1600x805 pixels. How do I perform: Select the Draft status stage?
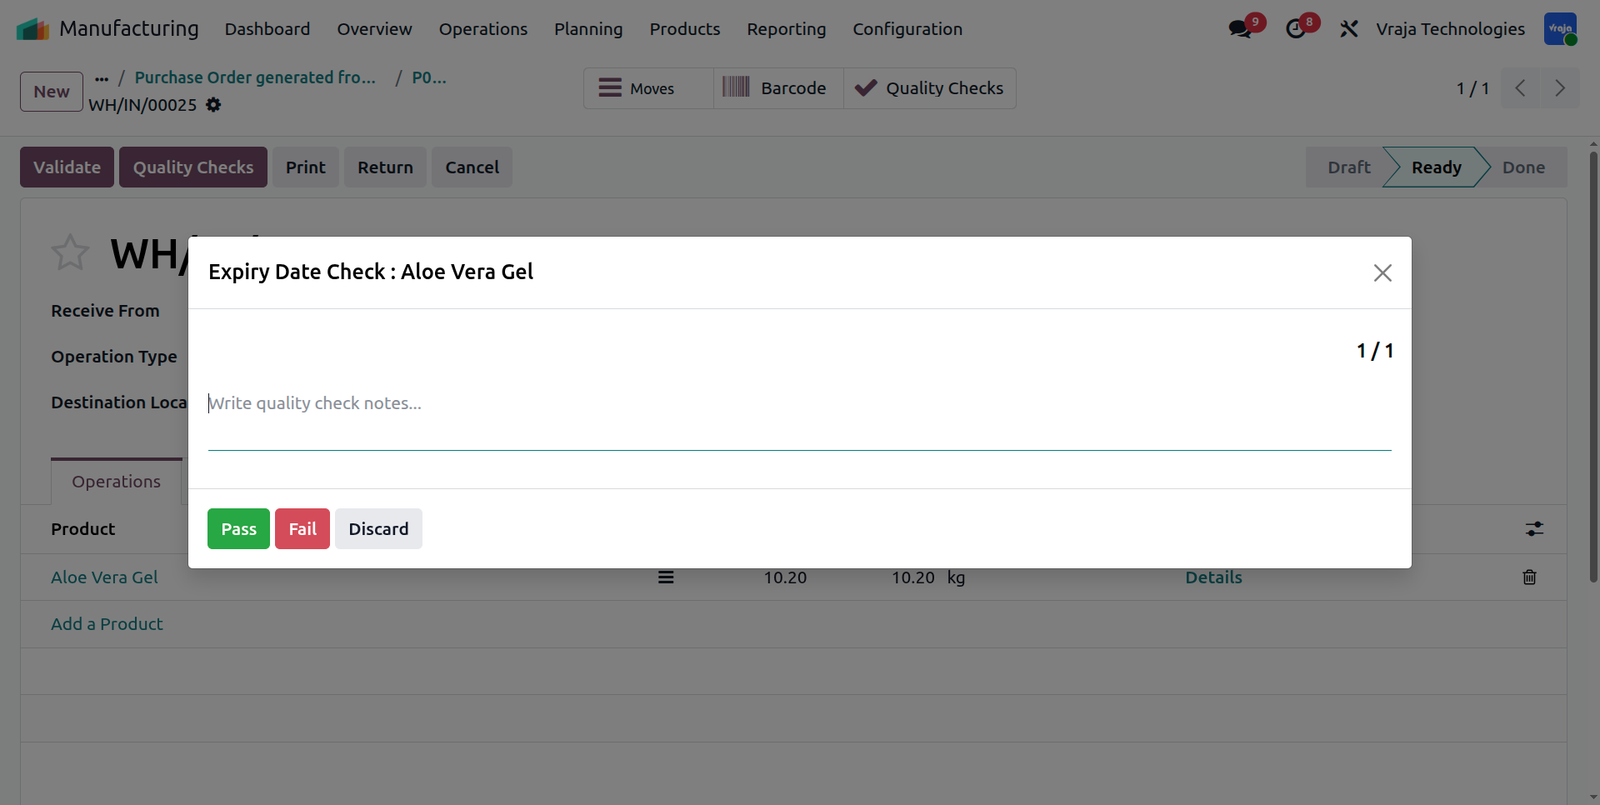[1348, 167]
